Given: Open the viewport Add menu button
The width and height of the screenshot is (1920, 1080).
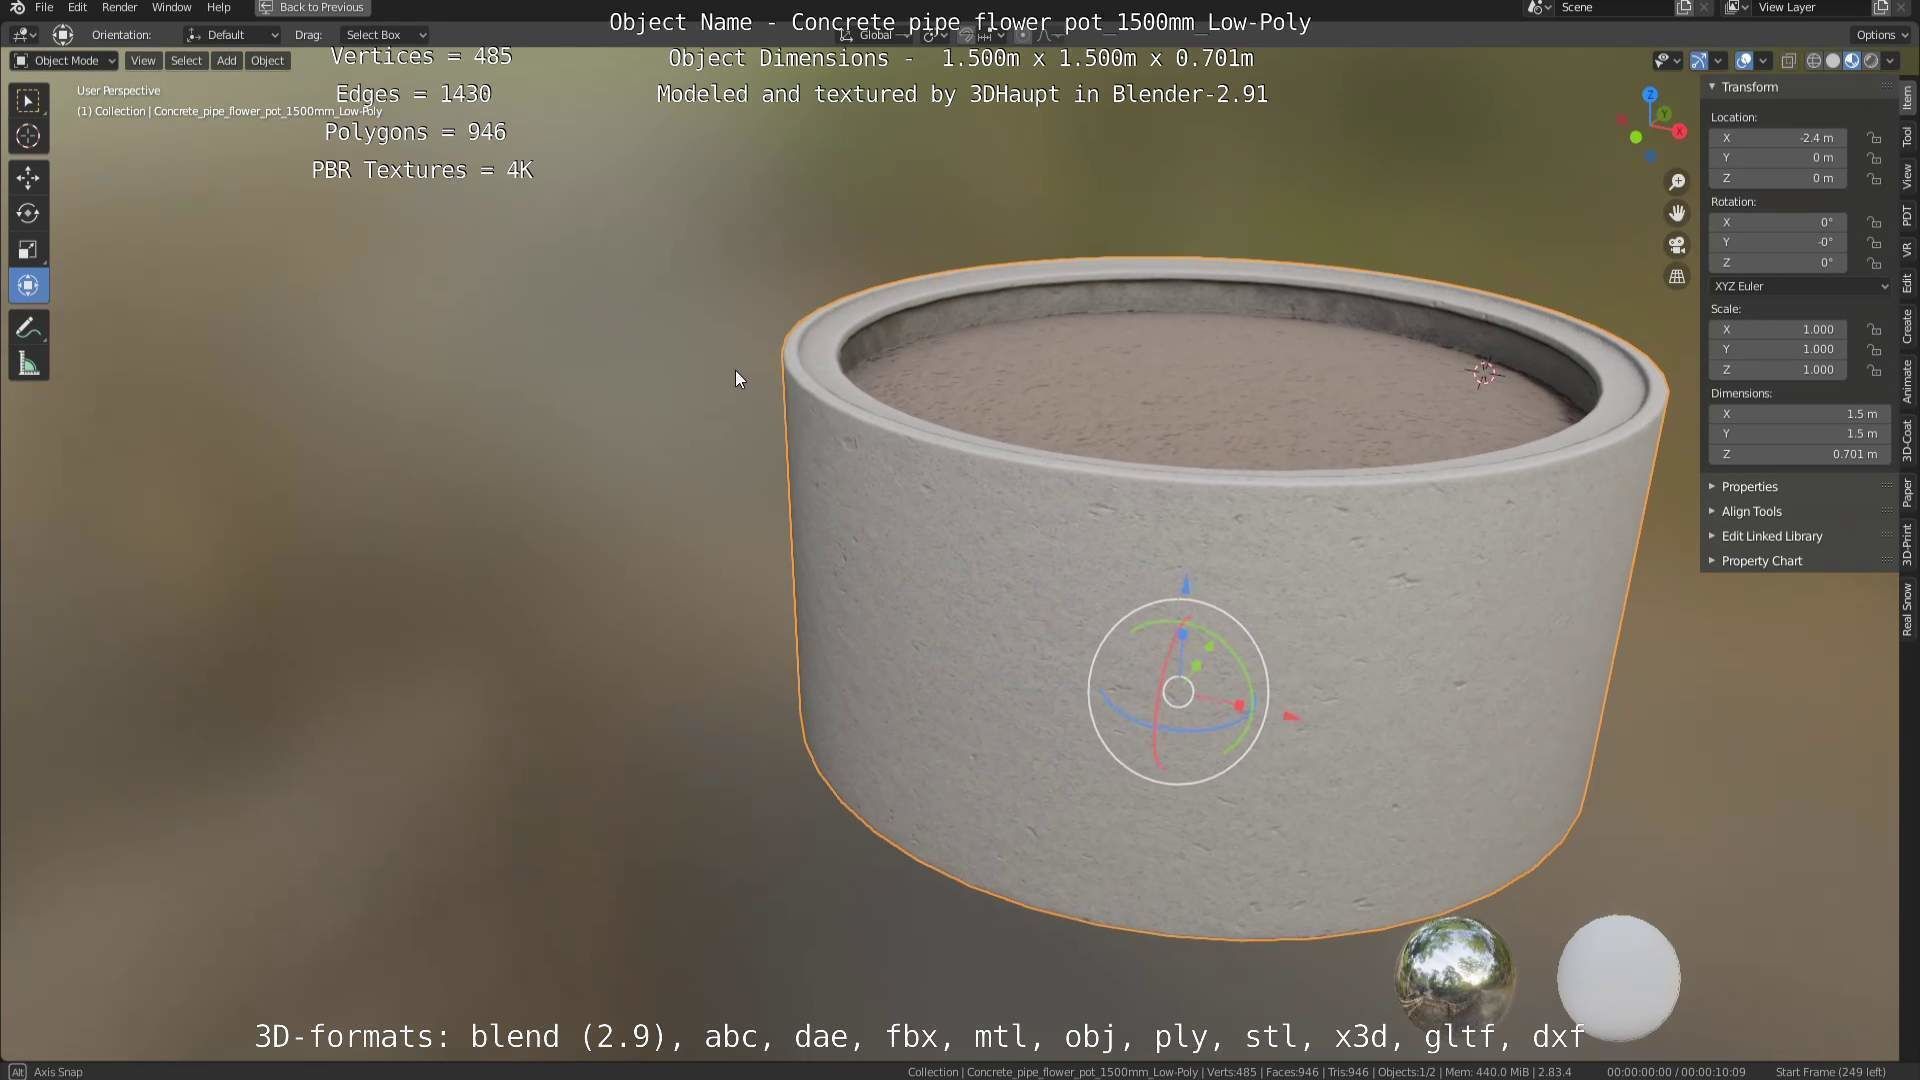Looking at the screenshot, I should [227, 61].
